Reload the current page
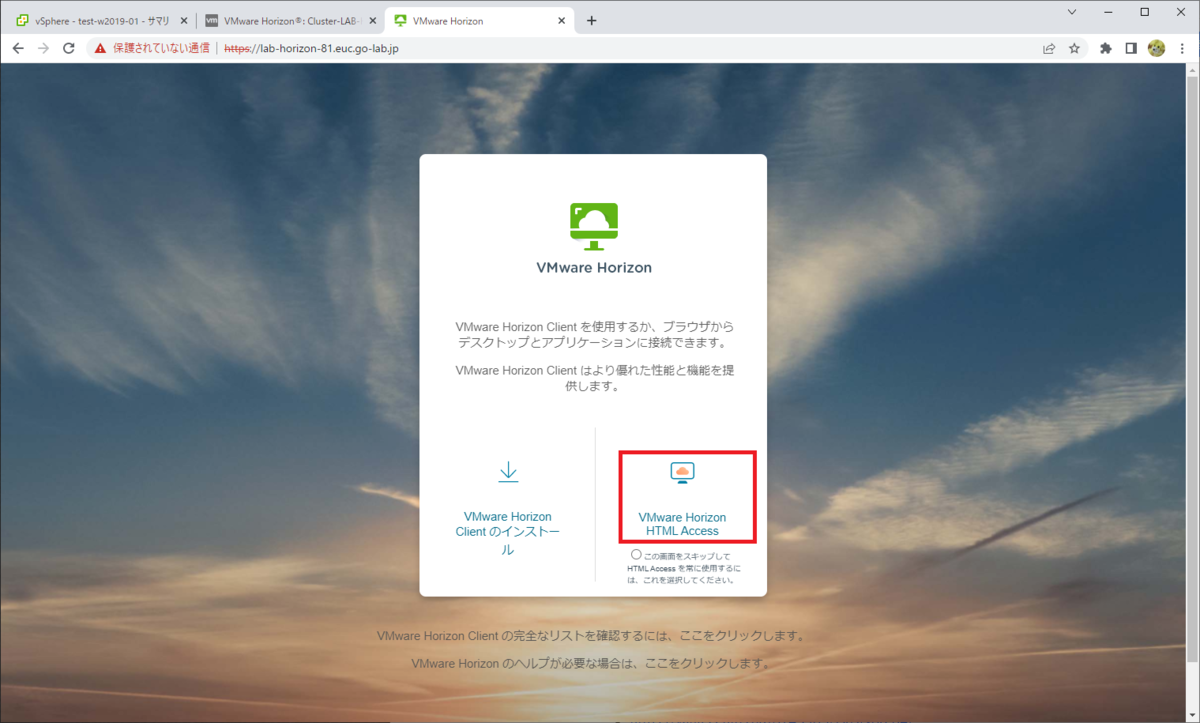Viewport: 1200px width, 723px height. click(x=68, y=48)
